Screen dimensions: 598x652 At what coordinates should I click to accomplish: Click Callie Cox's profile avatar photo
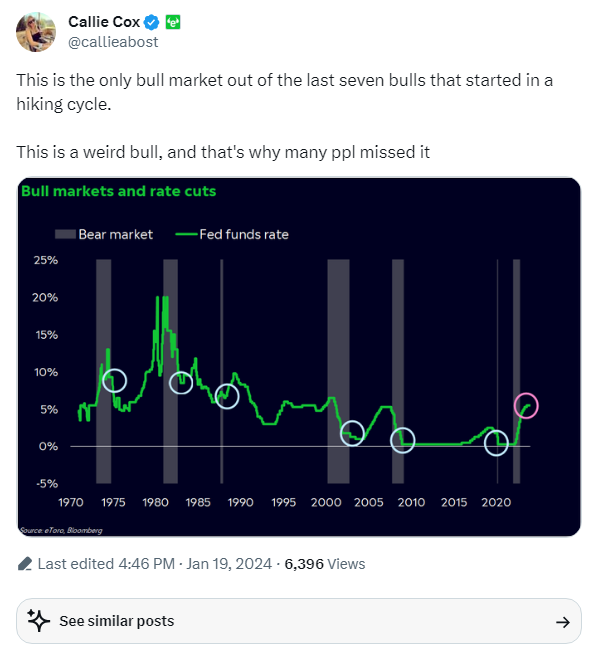[36, 32]
